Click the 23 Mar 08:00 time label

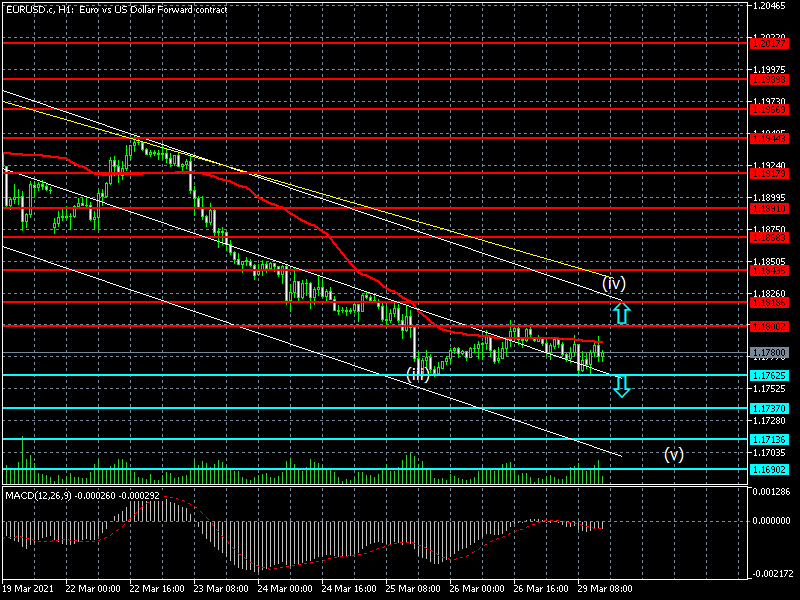pos(221,588)
